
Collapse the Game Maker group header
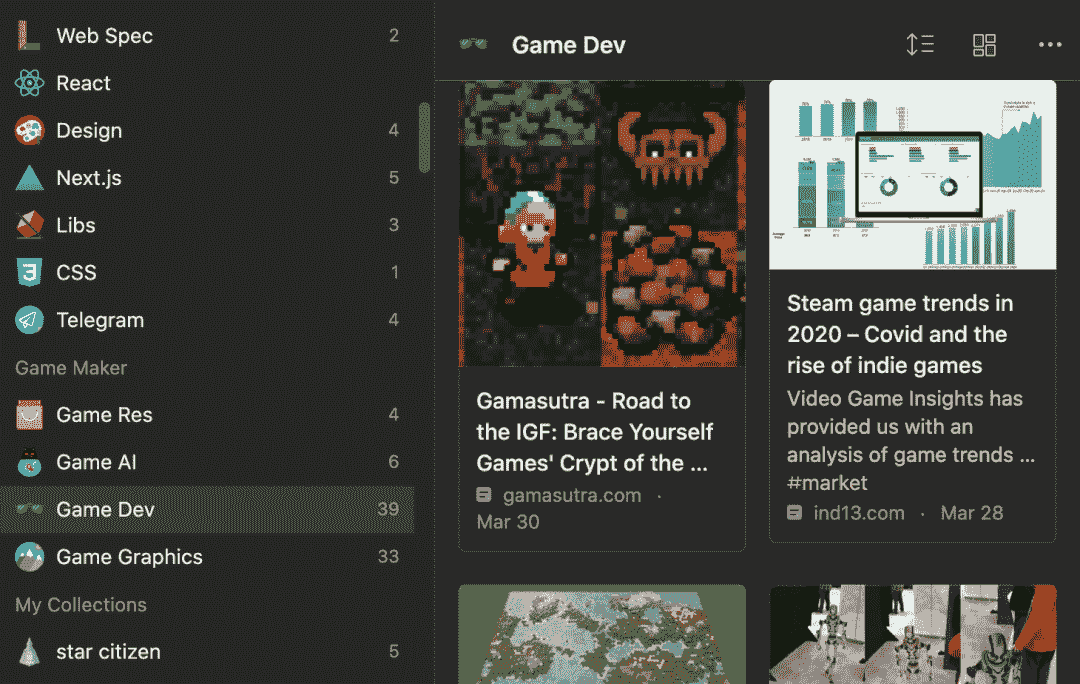[x=71, y=368]
